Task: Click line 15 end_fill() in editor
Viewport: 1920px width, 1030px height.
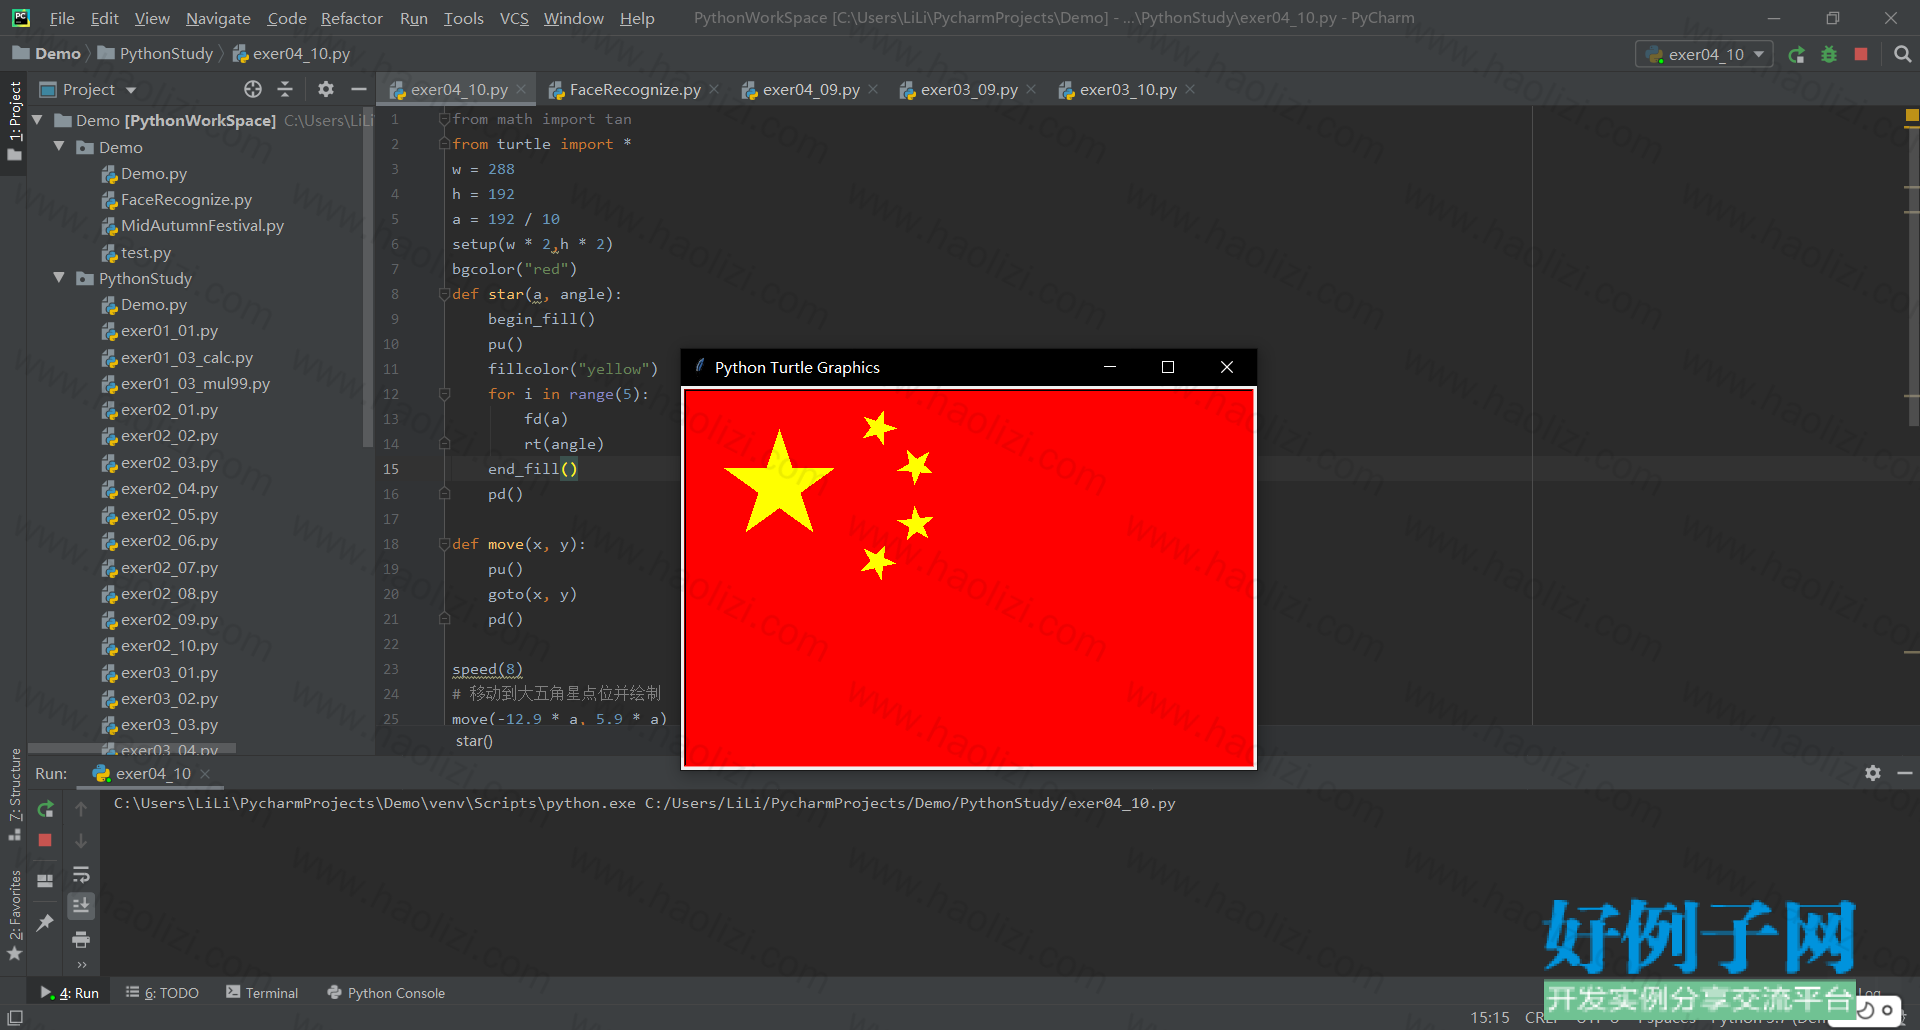Action: 532,469
